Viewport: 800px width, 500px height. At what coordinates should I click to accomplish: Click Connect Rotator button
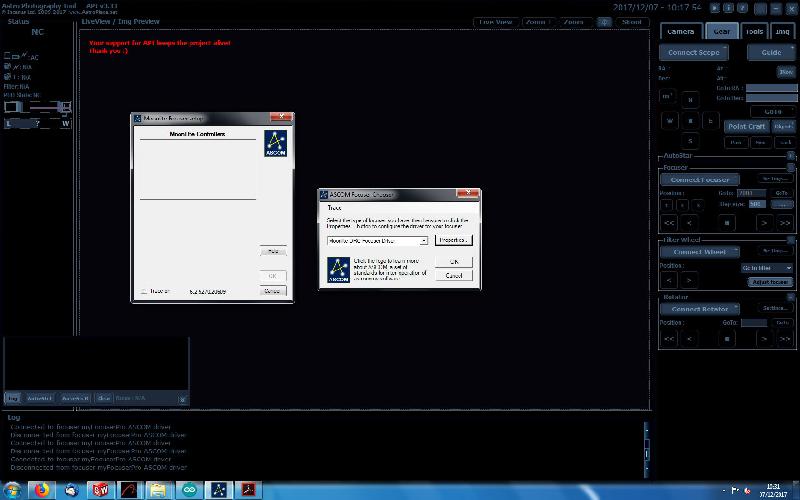coord(699,309)
